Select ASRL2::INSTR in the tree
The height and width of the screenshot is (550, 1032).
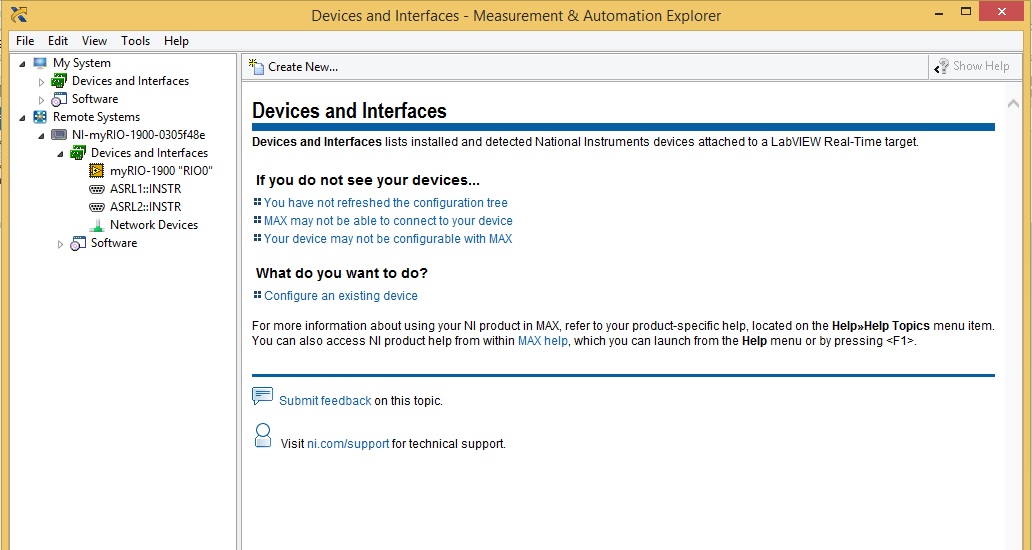point(145,207)
